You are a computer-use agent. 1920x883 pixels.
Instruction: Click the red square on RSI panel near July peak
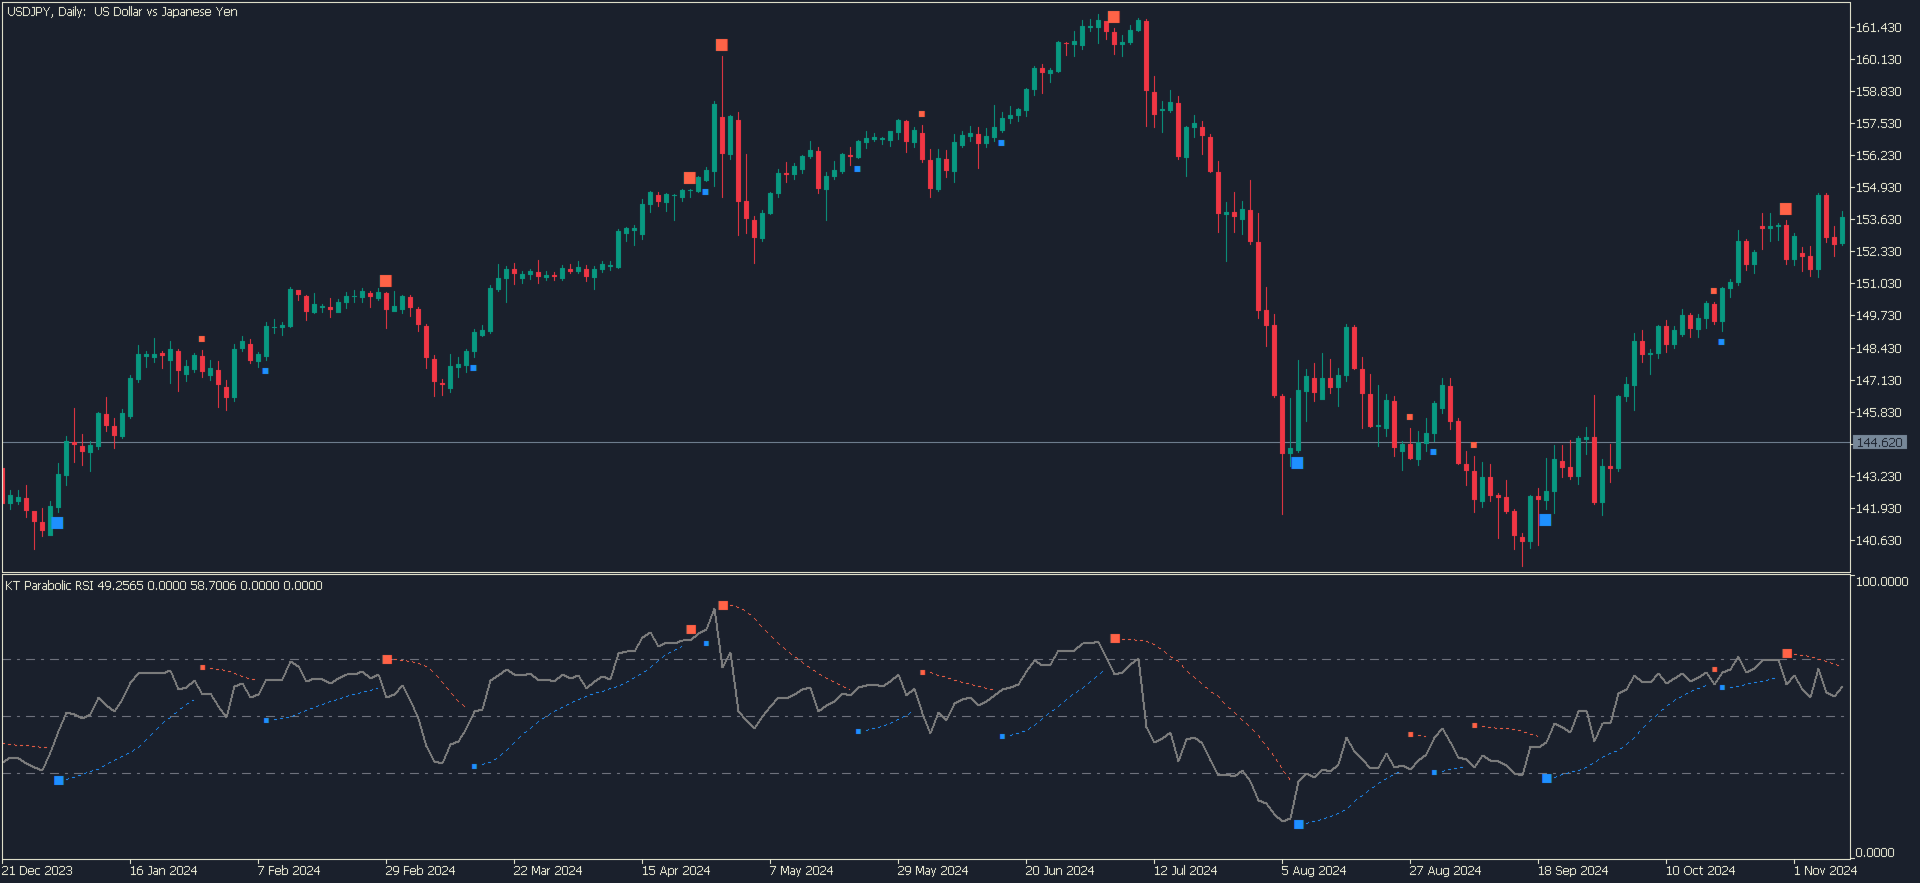[1115, 638]
